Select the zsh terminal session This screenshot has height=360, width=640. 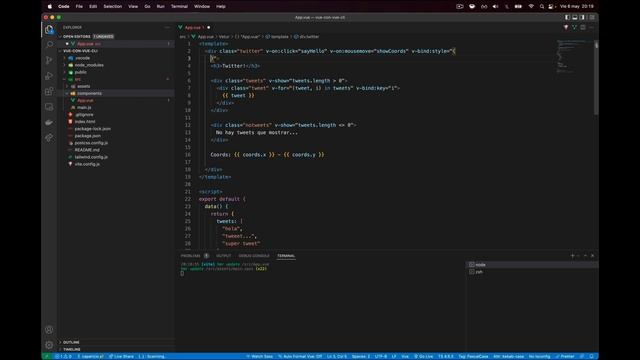(532, 272)
